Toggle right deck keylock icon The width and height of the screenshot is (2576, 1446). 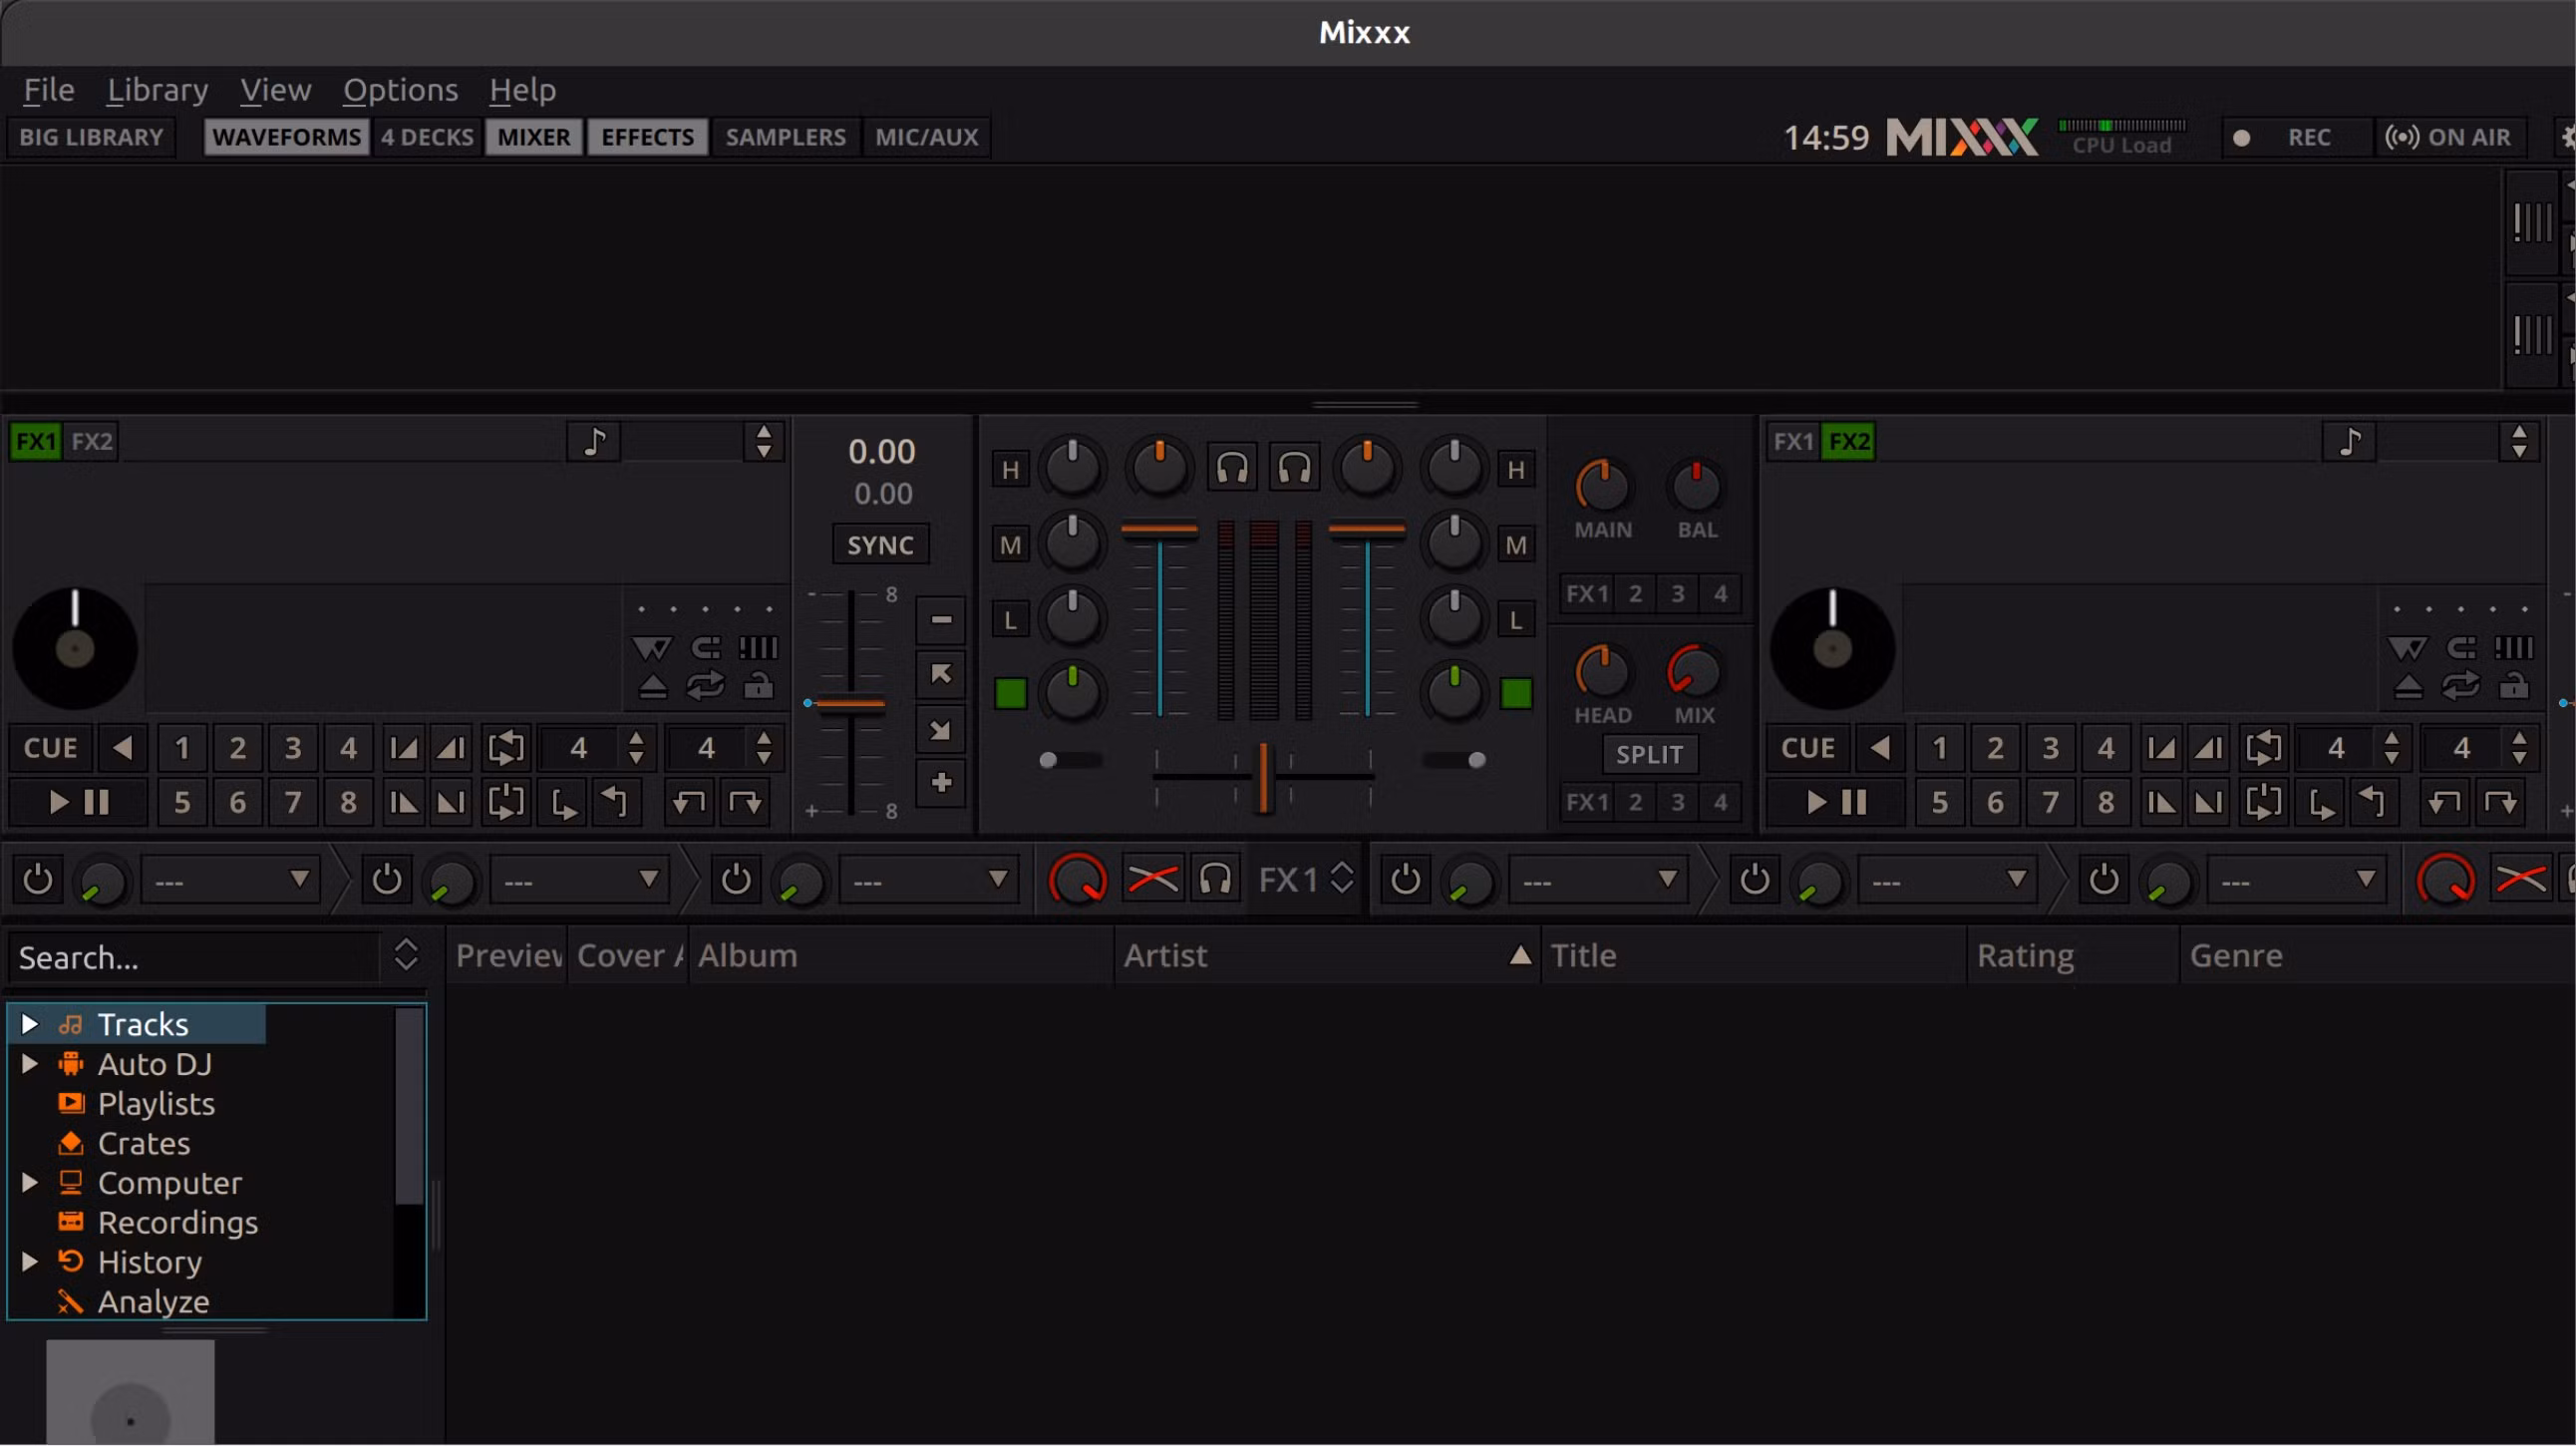point(2513,686)
